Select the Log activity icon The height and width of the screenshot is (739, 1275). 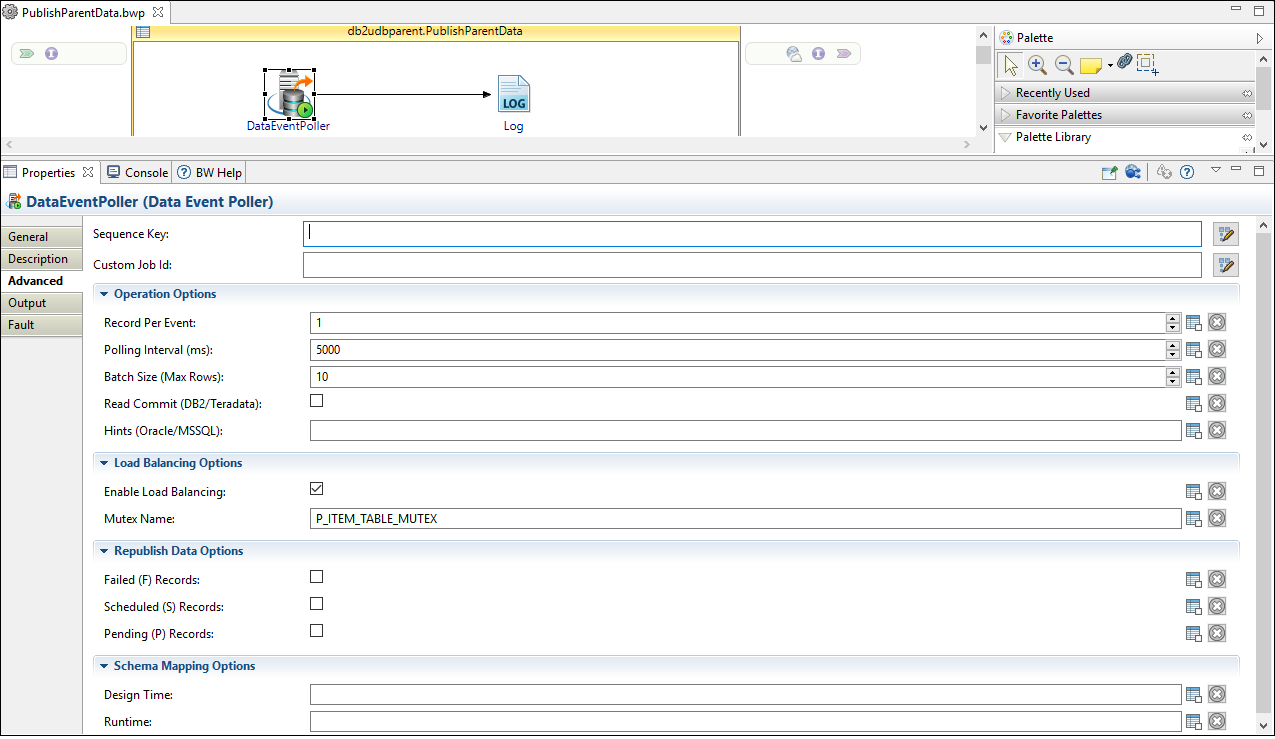pos(513,95)
